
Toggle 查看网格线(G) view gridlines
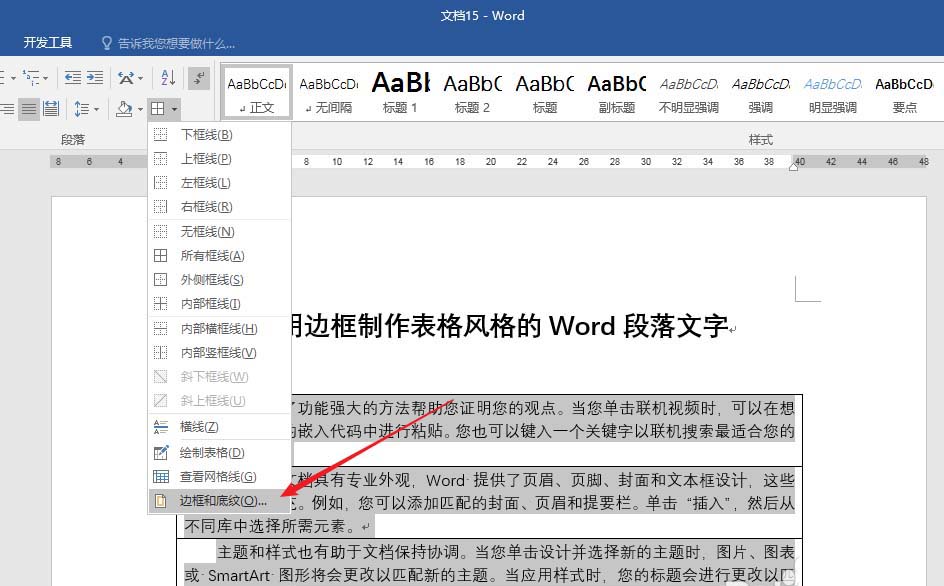pyautogui.click(x=218, y=477)
